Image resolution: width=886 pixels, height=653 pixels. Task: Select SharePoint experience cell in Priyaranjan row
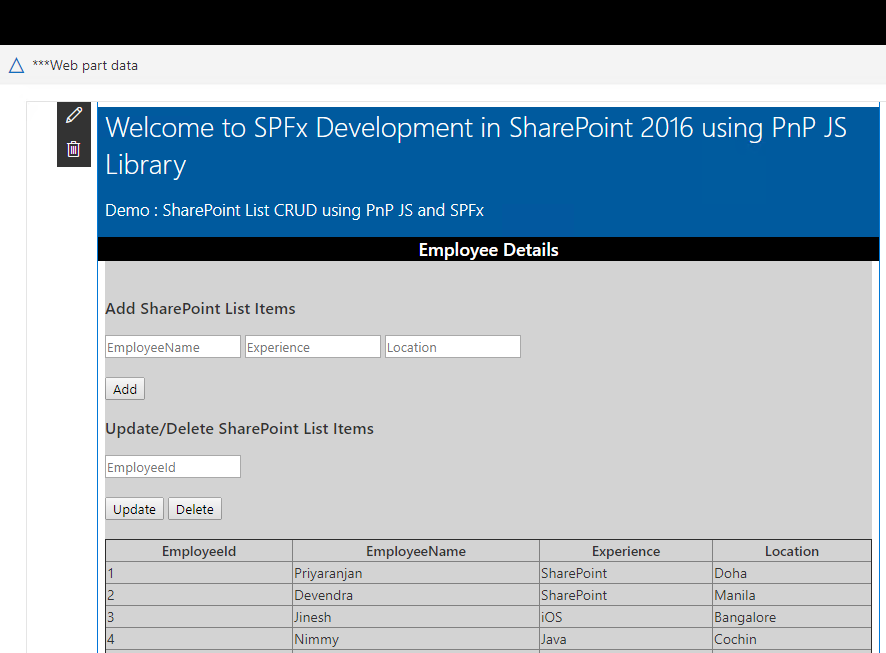[x=626, y=573]
